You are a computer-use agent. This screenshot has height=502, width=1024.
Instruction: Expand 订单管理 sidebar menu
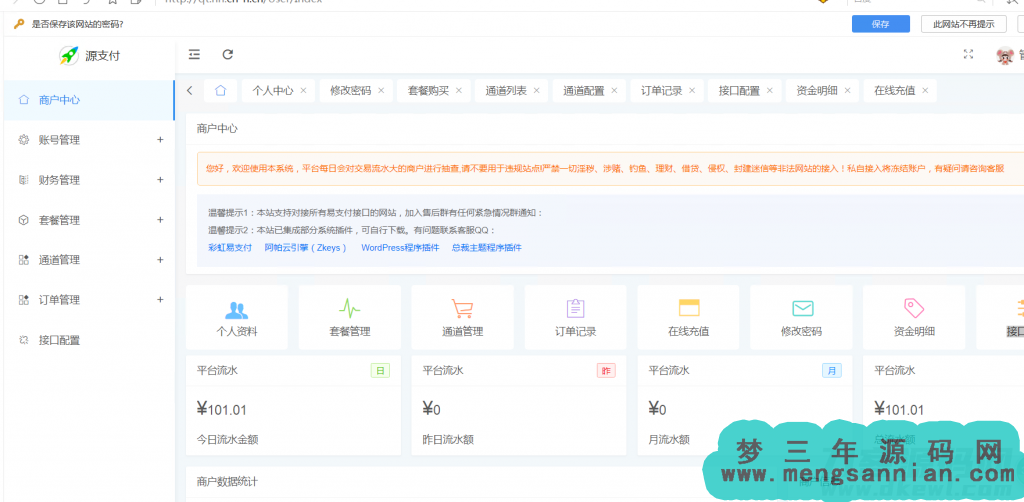(89, 300)
